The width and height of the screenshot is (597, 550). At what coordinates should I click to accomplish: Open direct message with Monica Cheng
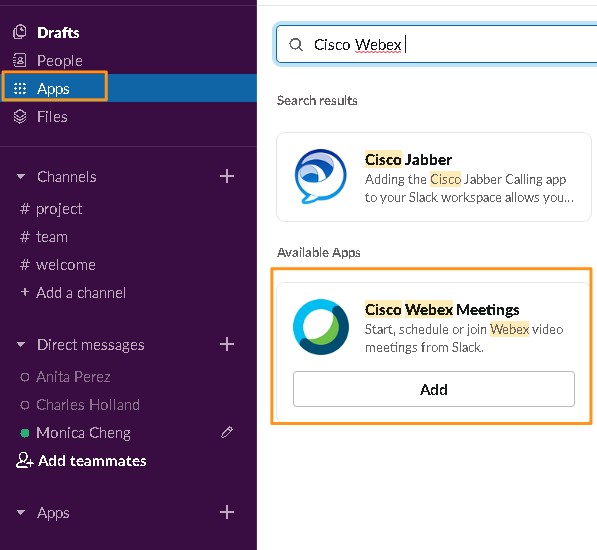(128, 433)
